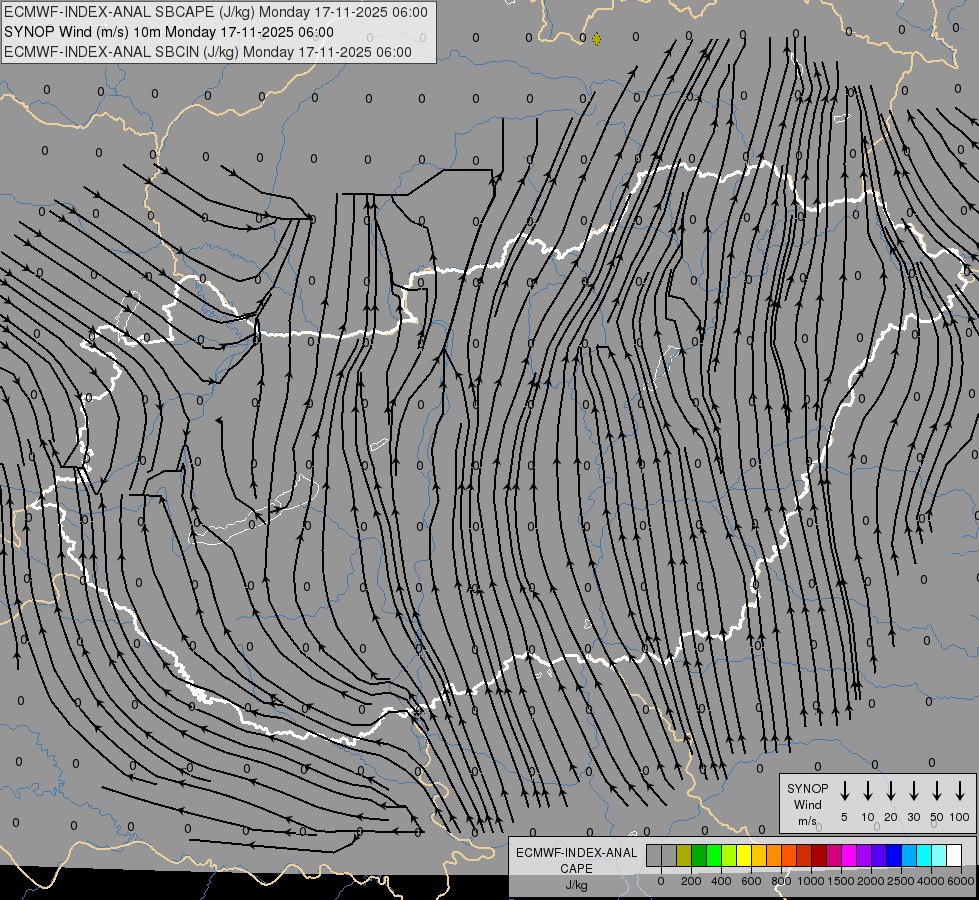Click the 10 label under wind arrows
Viewport: 979px width, 900px height.
pyautogui.click(x=868, y=817)
